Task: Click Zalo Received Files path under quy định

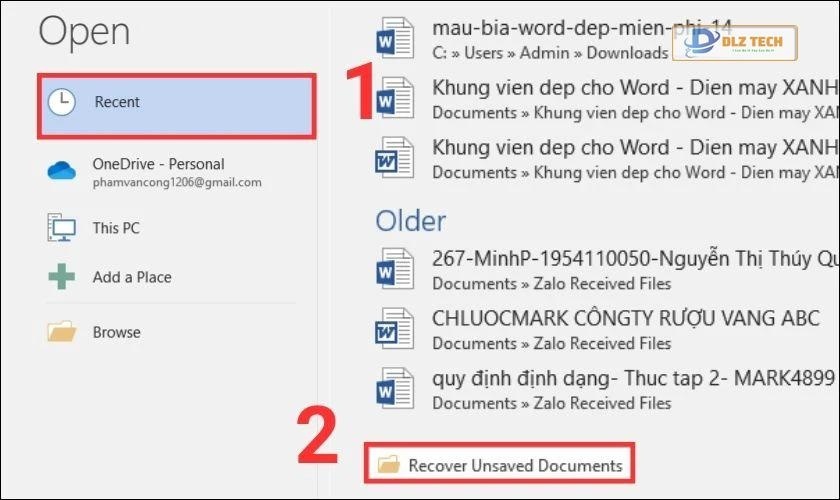Action: point(602,403)
